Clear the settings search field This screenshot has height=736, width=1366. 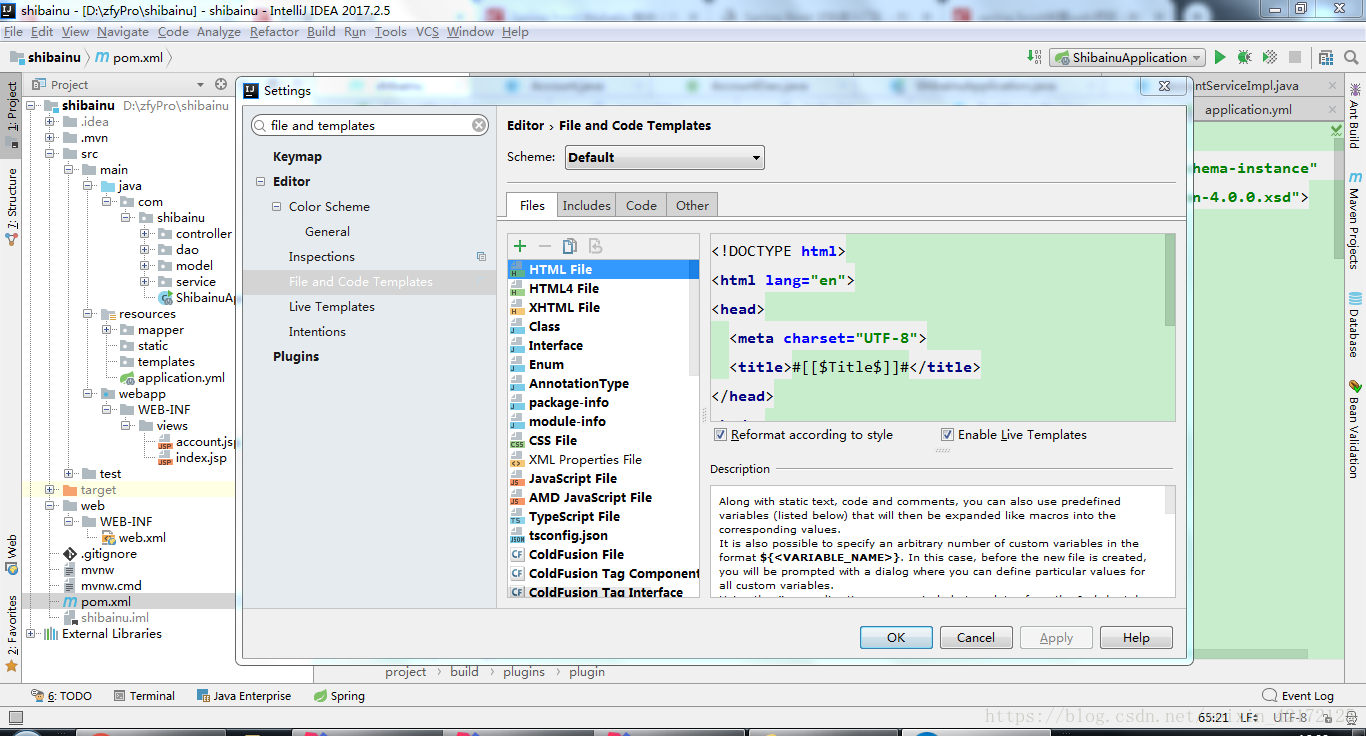[479, 125]
